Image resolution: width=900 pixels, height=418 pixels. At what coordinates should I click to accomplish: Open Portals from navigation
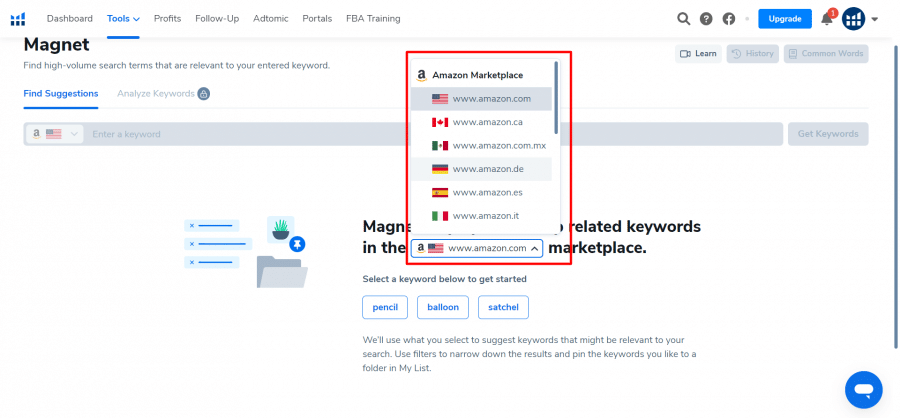pos(317,18)
